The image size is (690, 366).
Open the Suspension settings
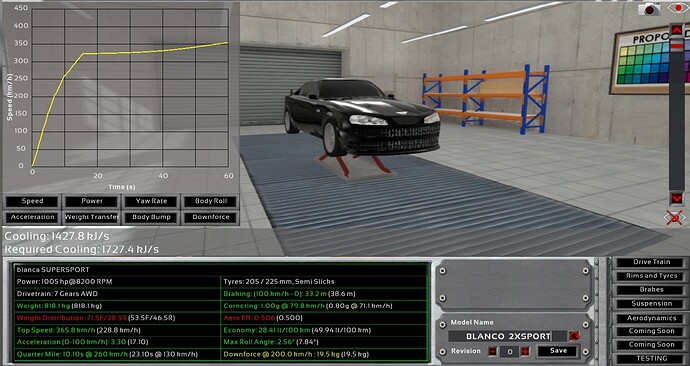click(x=651, y=304)
